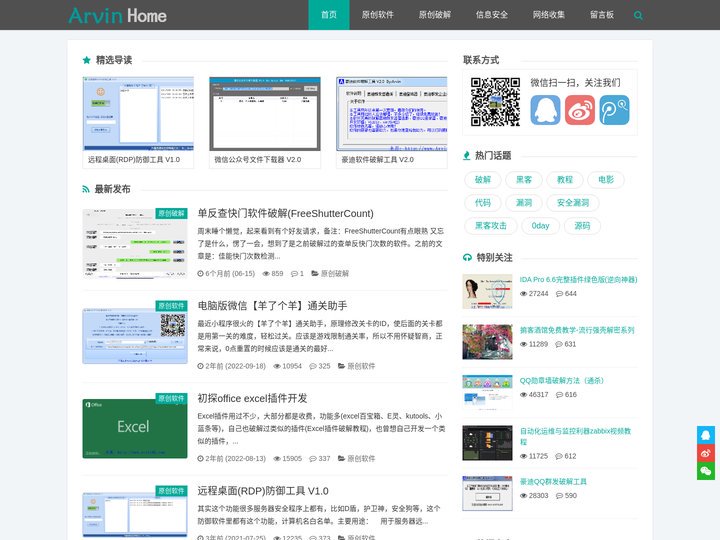720x540 pixels.
Task: Click comment count 337 on Excel post
Action: [x=320, y=458]
